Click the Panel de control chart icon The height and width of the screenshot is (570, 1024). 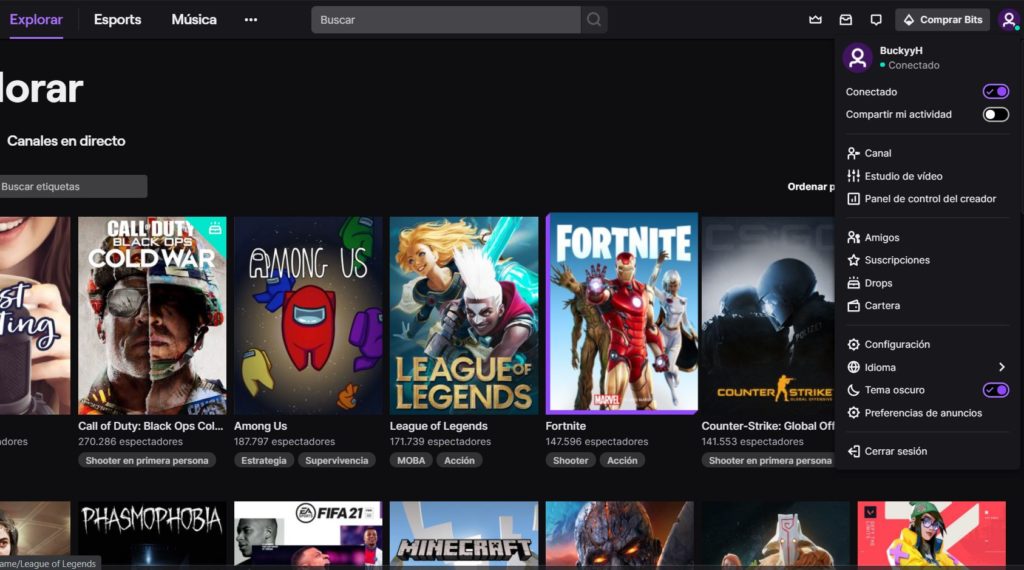tap(853, 198)
